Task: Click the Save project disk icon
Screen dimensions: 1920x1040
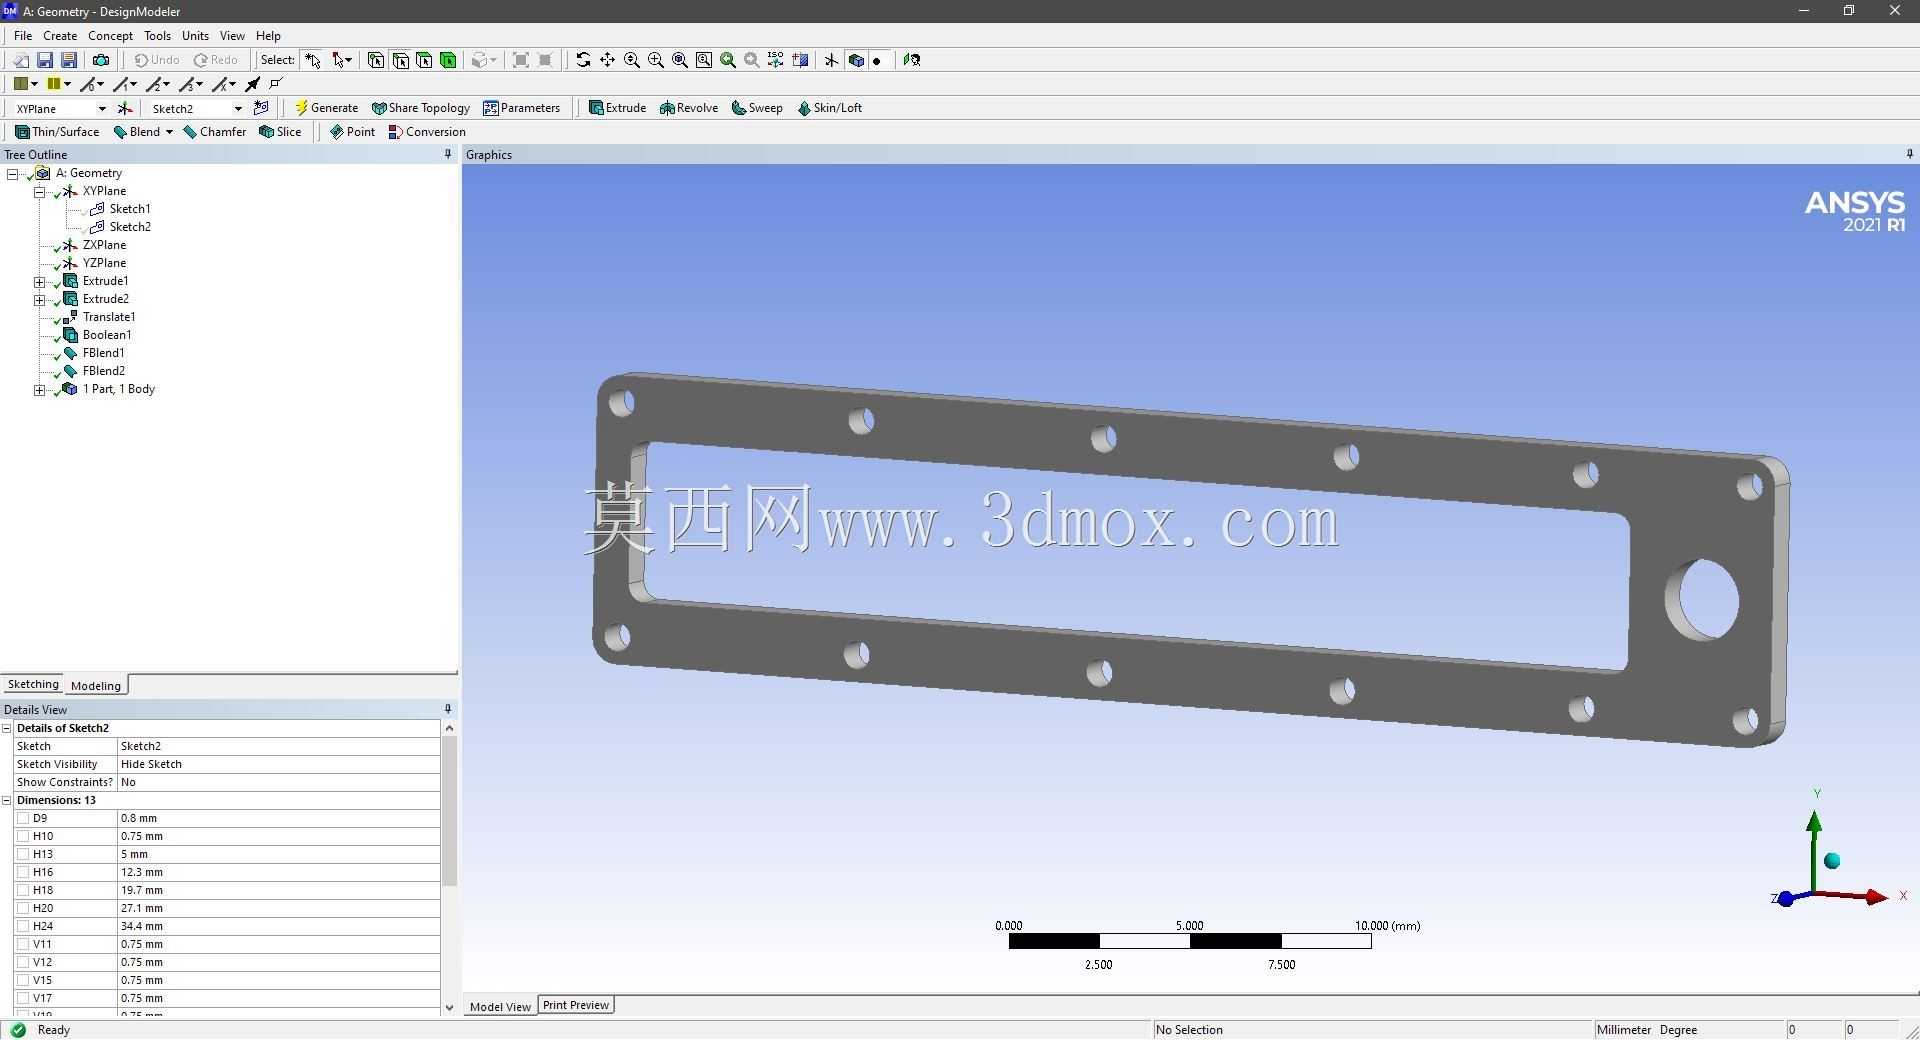Action: (x=45, y=60)
